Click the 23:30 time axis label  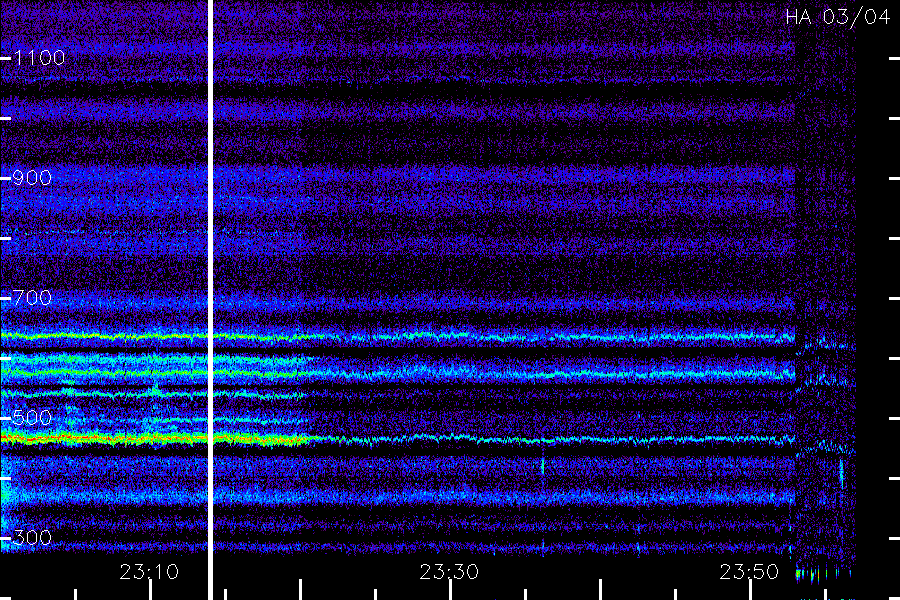coord(449,572)
